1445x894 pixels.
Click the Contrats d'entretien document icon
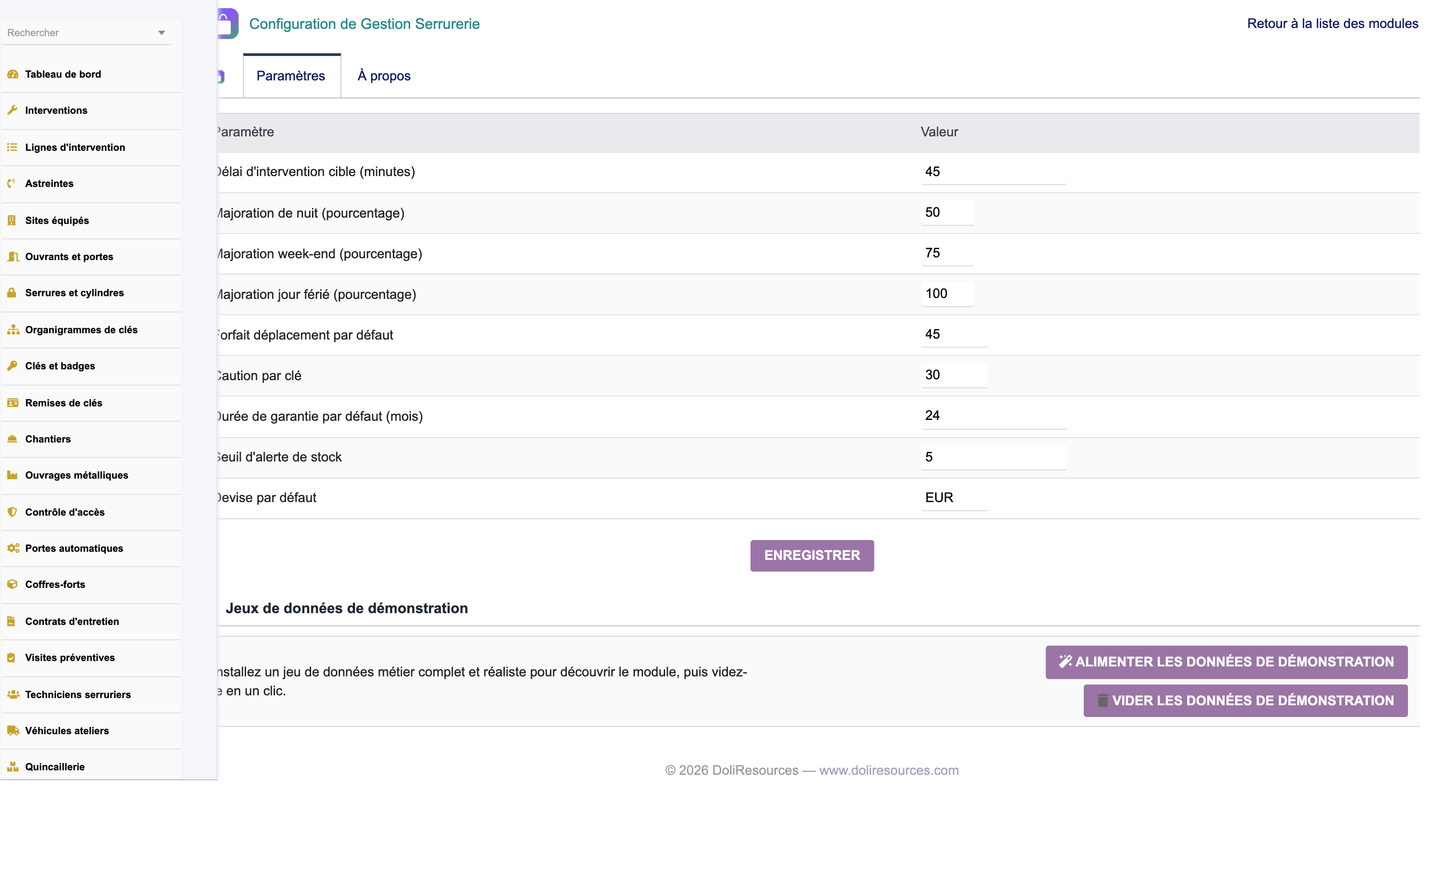coord(13,621)
